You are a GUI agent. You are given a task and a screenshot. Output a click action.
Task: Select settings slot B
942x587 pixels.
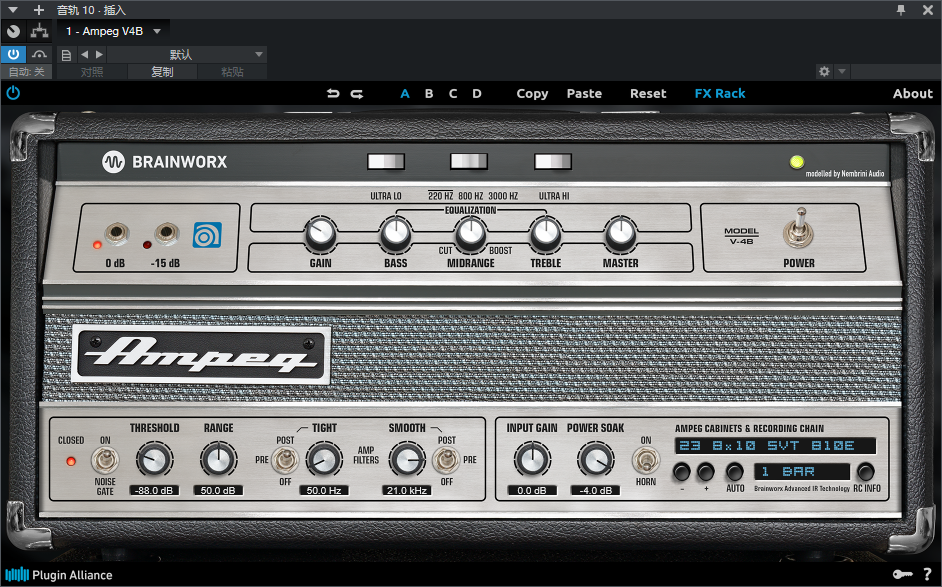pyautogui.click(x=429, y=94)
